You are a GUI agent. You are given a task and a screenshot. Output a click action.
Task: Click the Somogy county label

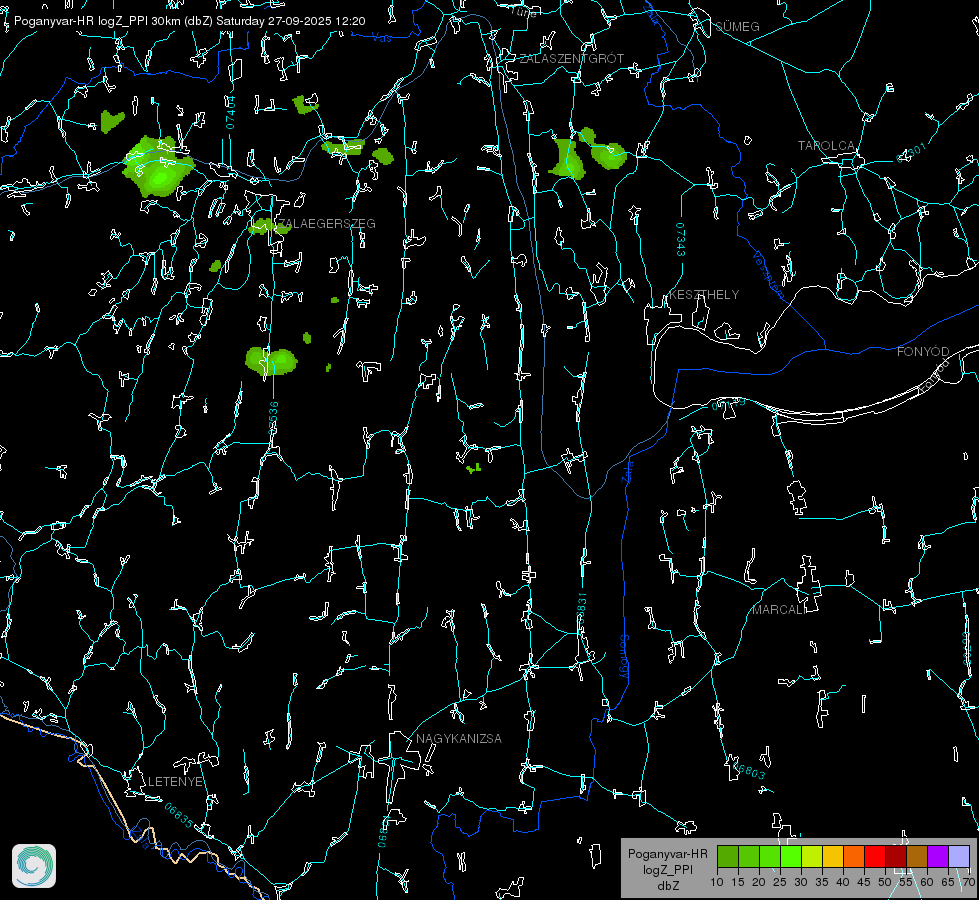(x=624, y=657)
